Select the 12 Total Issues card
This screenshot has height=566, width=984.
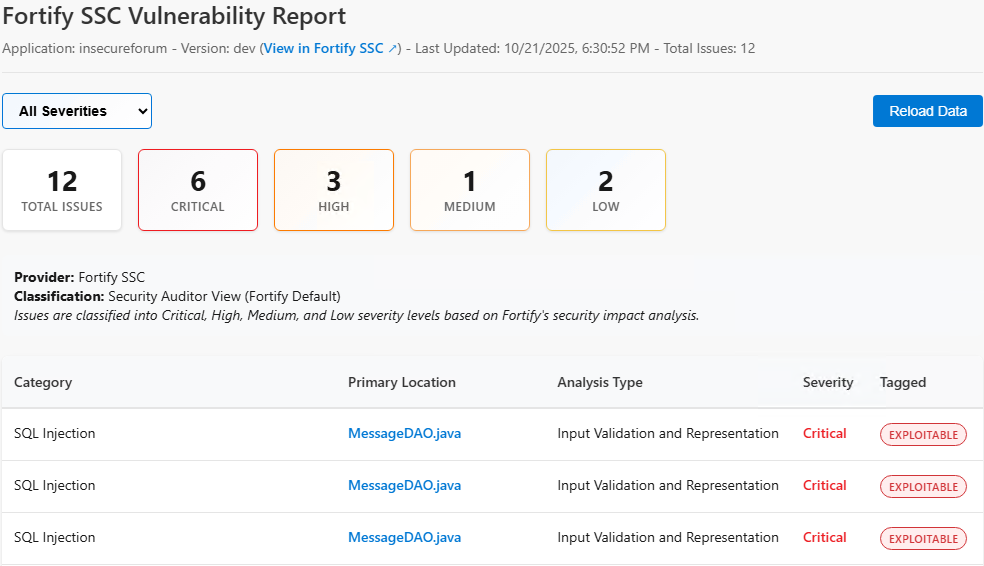[62, 190]
